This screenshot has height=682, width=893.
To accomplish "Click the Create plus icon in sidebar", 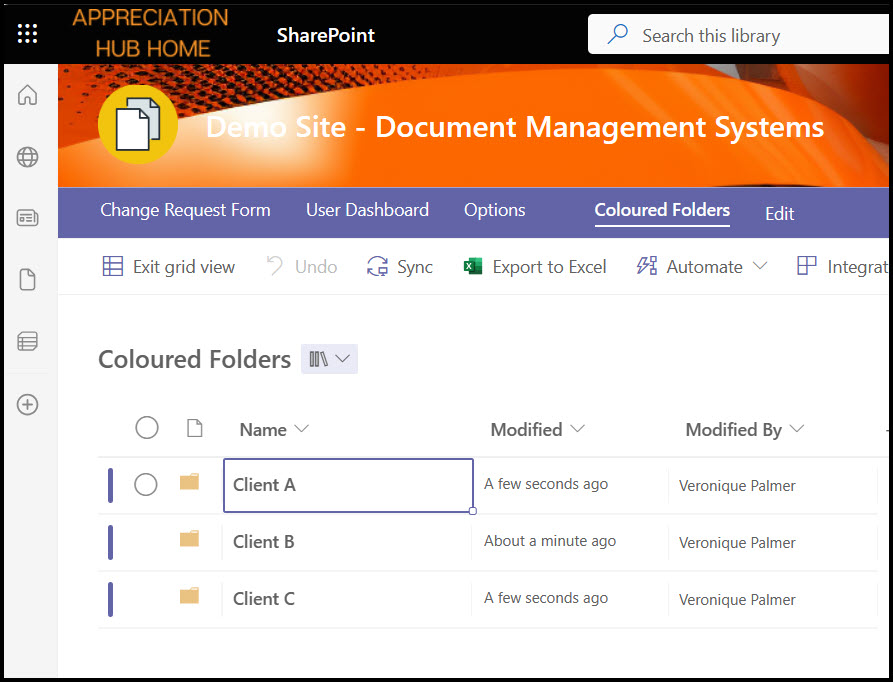I will [x=28, y=405].
